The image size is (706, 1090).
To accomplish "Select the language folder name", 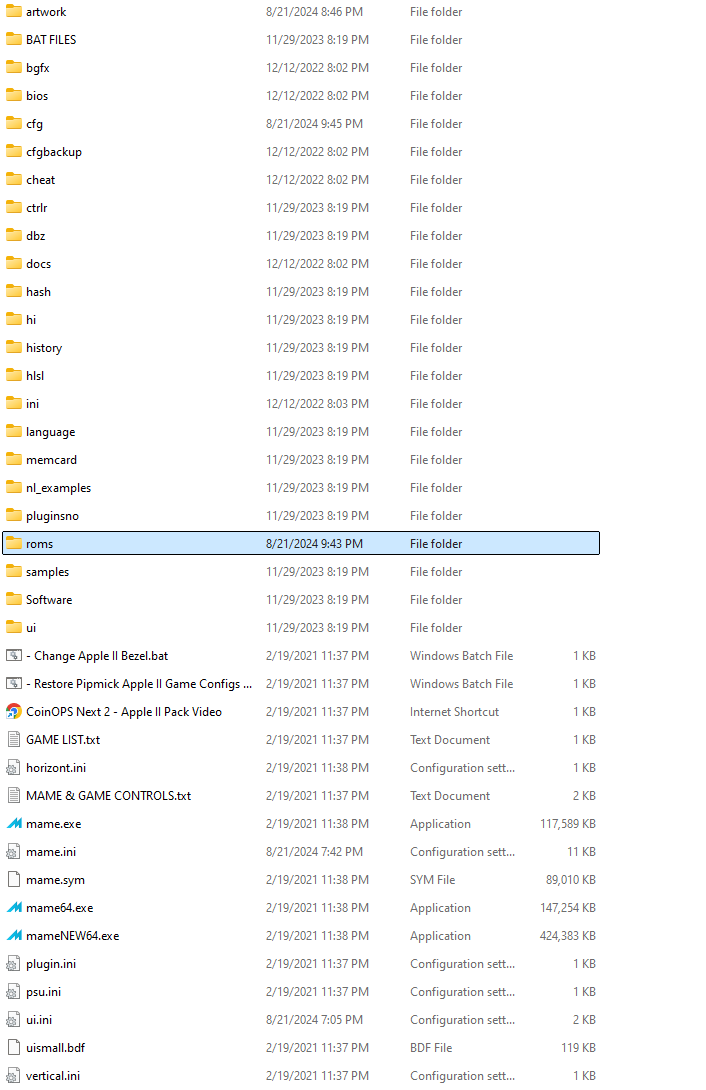I will pyautogui.click(x=51, y=432).
